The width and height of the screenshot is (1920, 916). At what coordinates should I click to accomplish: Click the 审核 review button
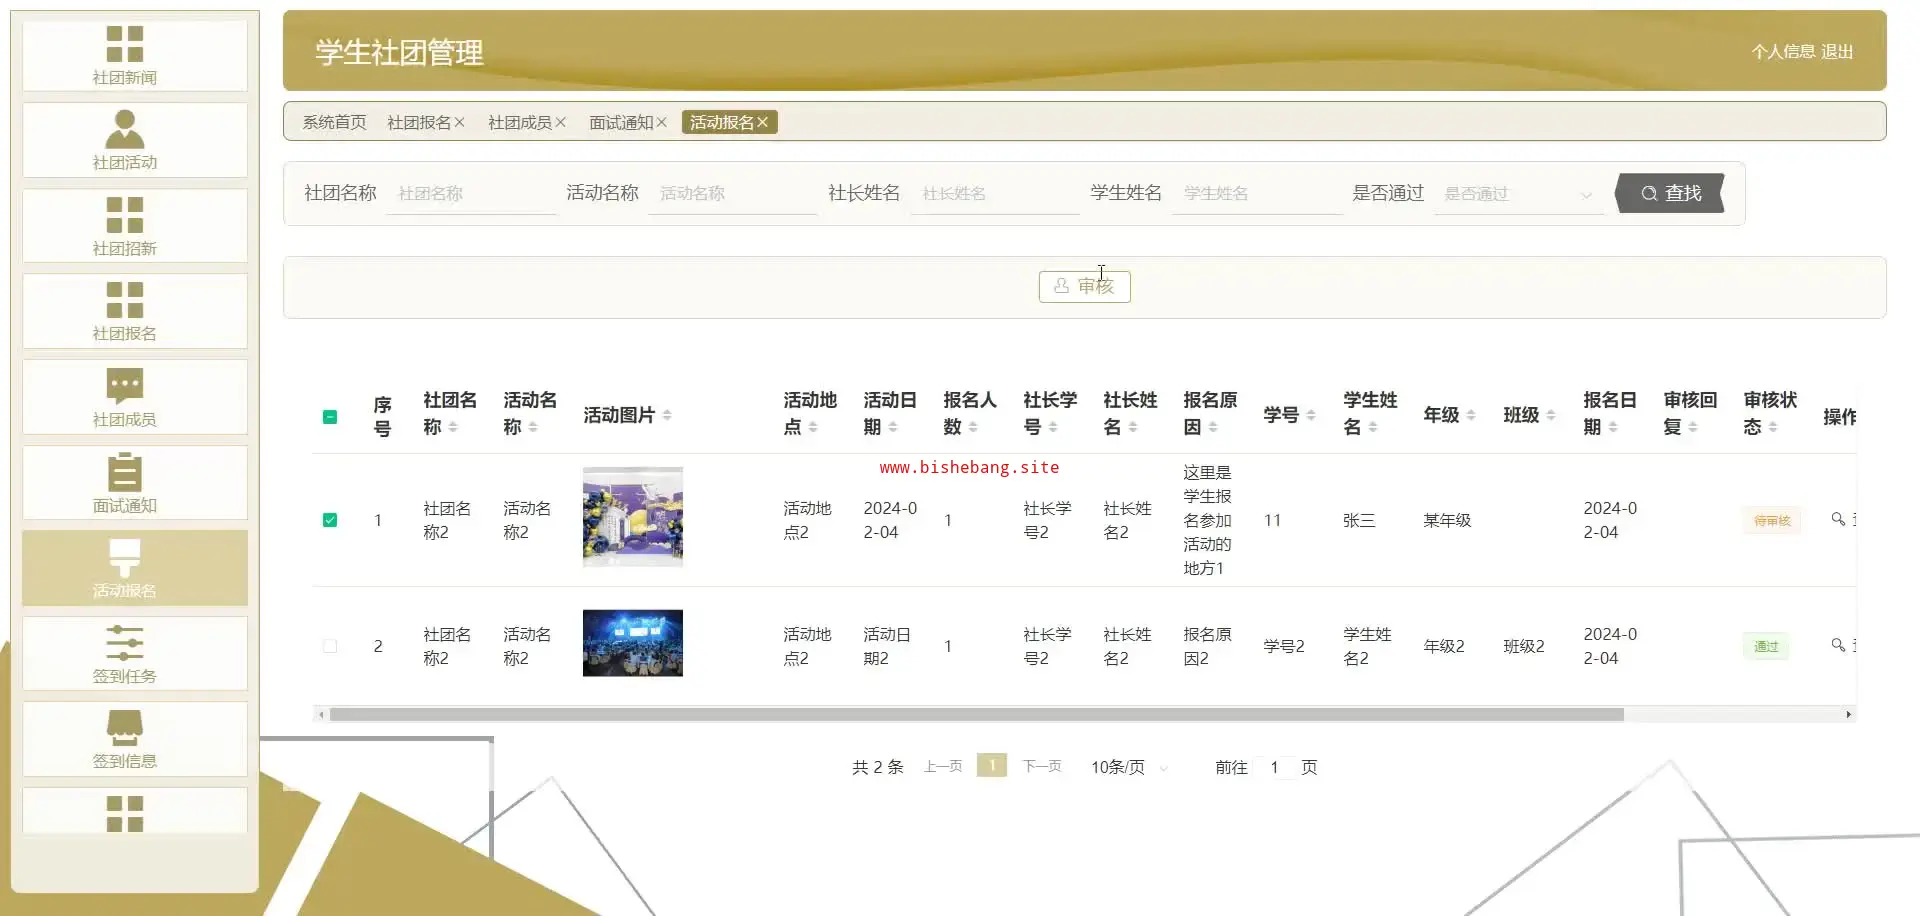pyautogui.click(x=1084, y=286)
